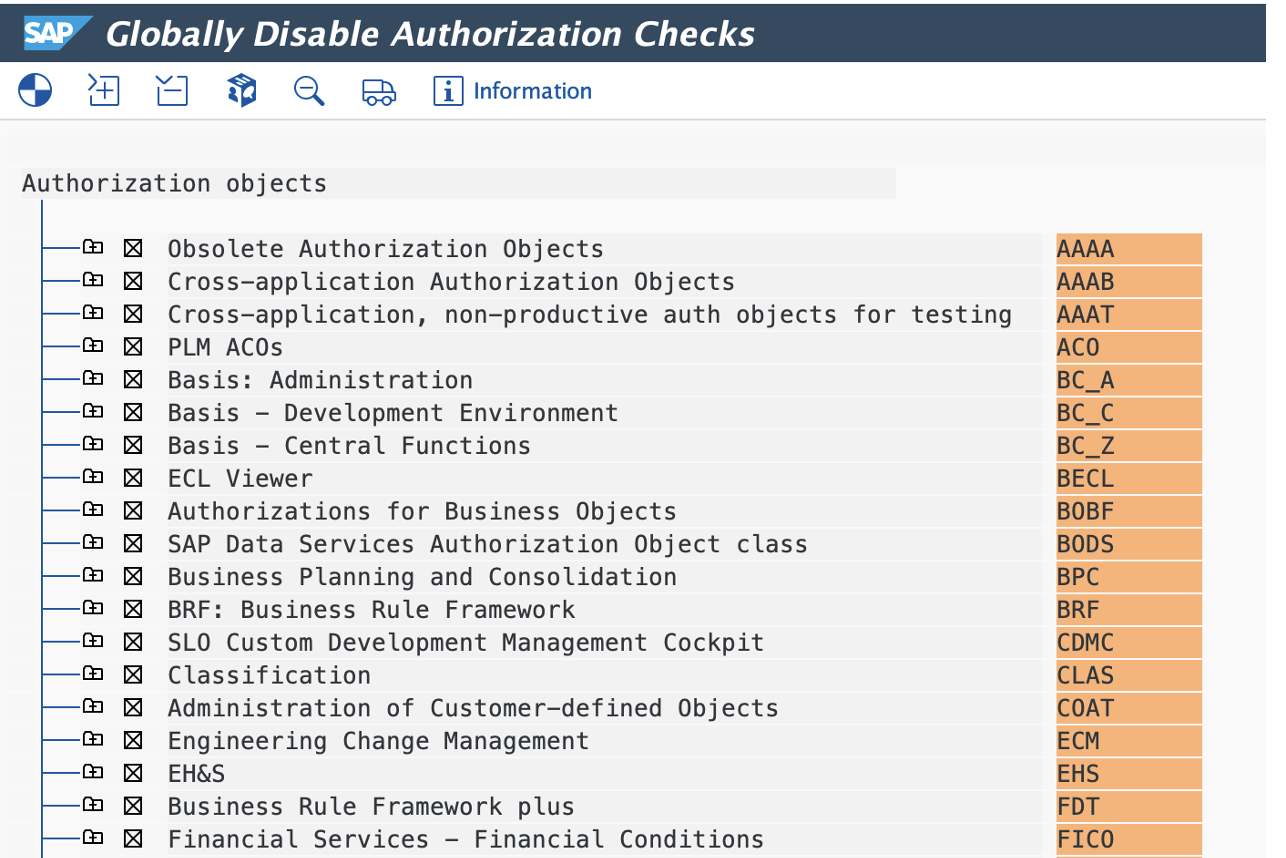This screenshot has height=858, width=1286.
Task: Expand Administration of Customer-defined Objects folder
Action: coord(93,707)
